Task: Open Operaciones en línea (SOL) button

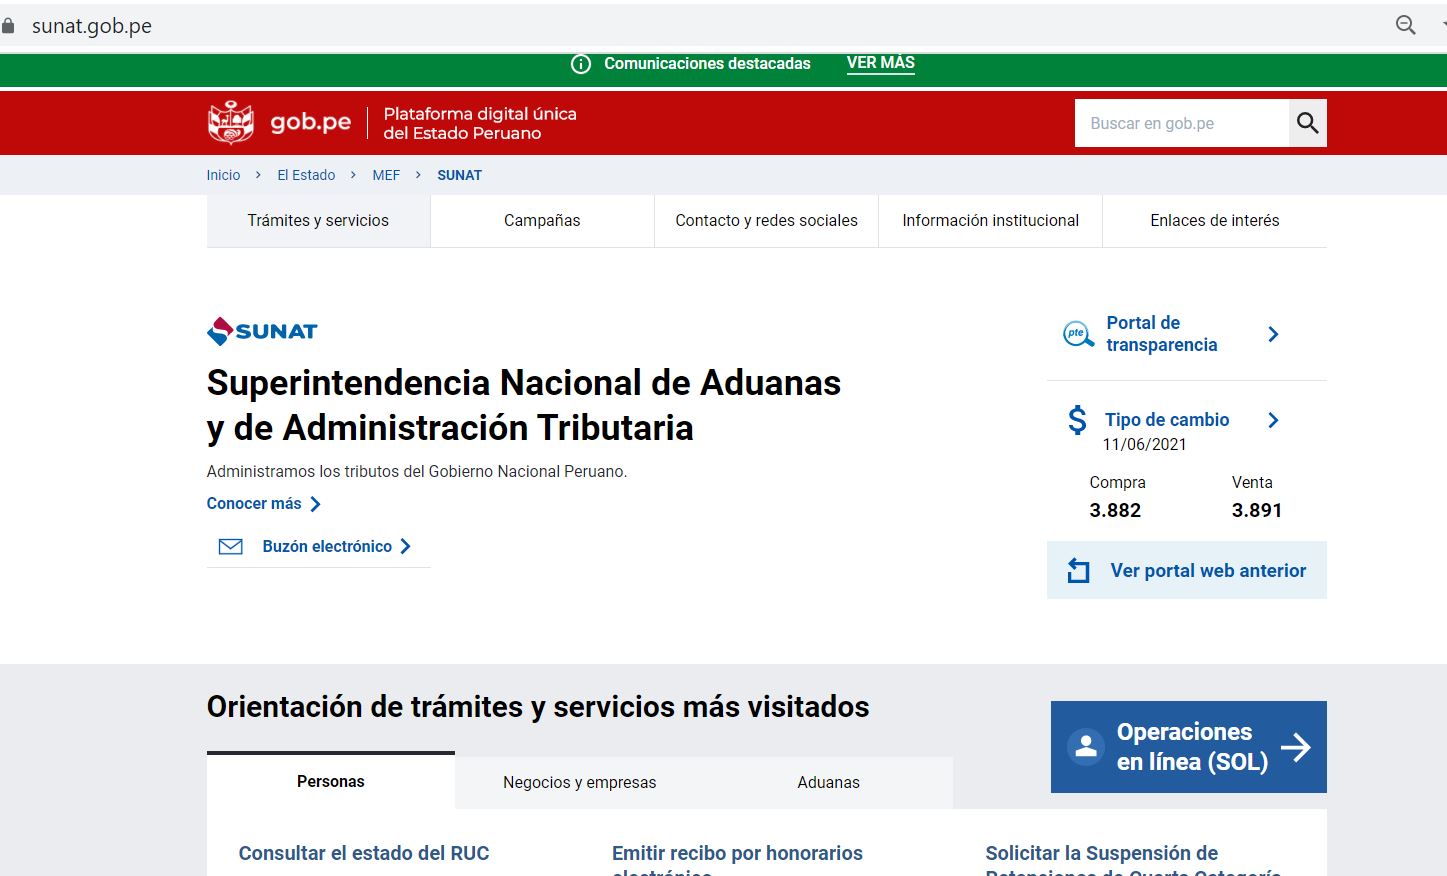Action: [x=1189, y=747]
